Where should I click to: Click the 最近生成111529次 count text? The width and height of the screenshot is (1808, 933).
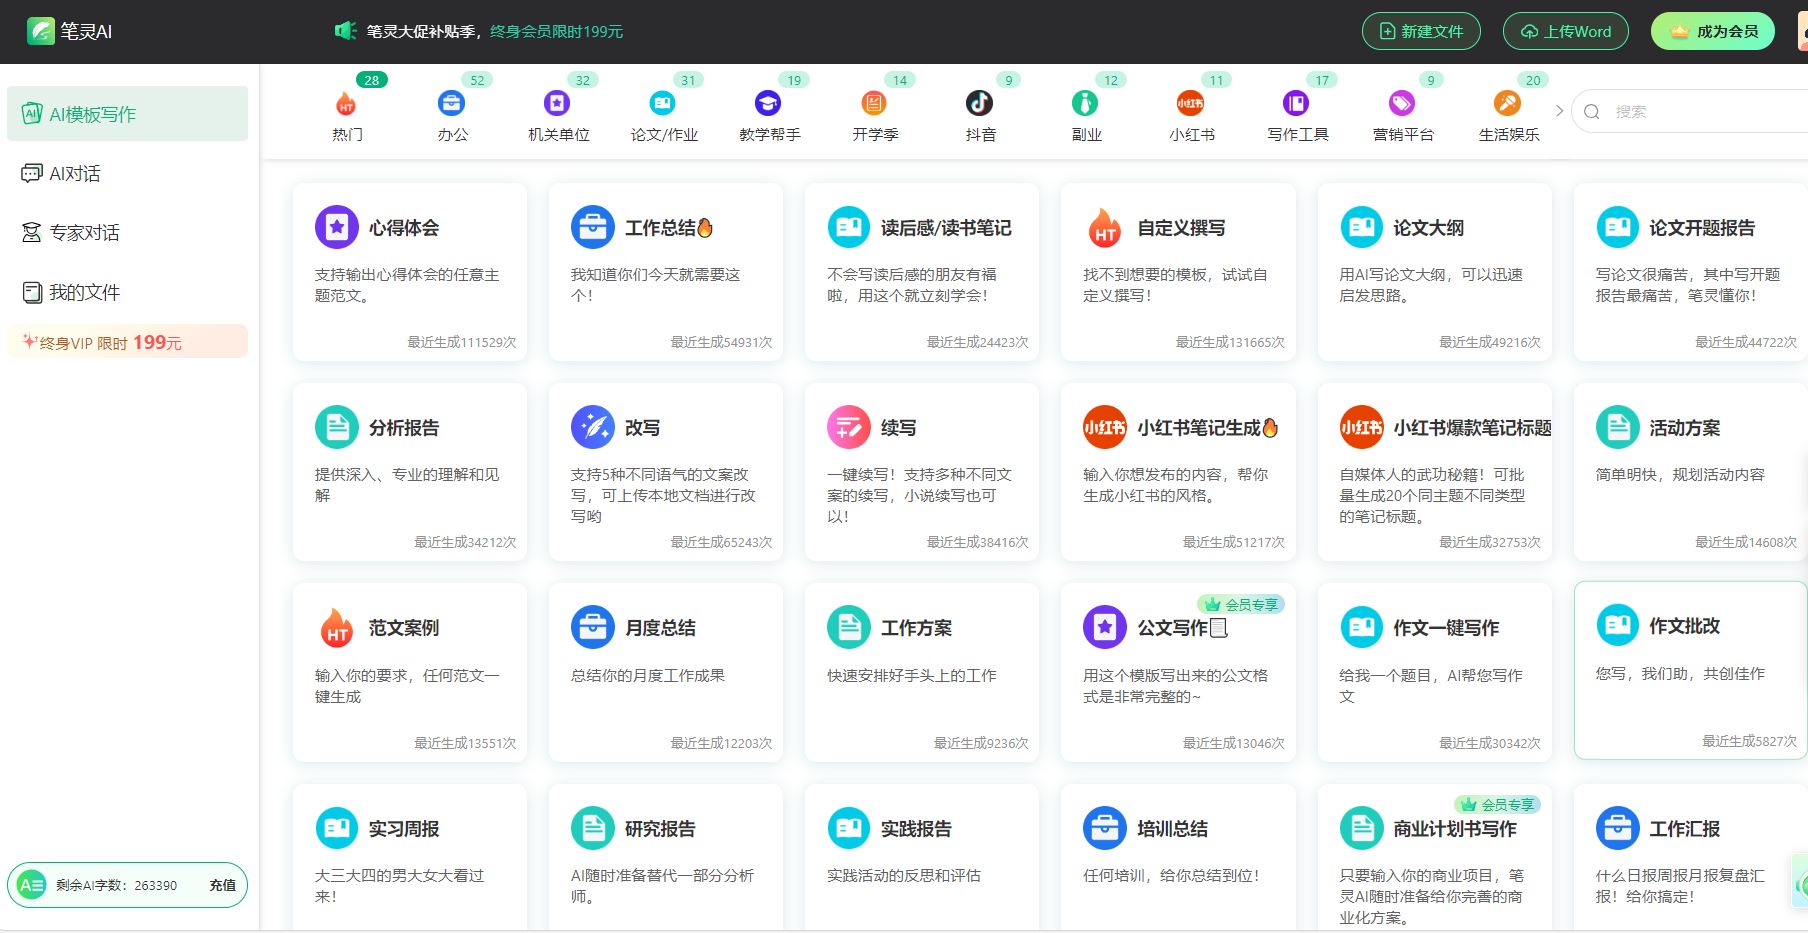461,342
